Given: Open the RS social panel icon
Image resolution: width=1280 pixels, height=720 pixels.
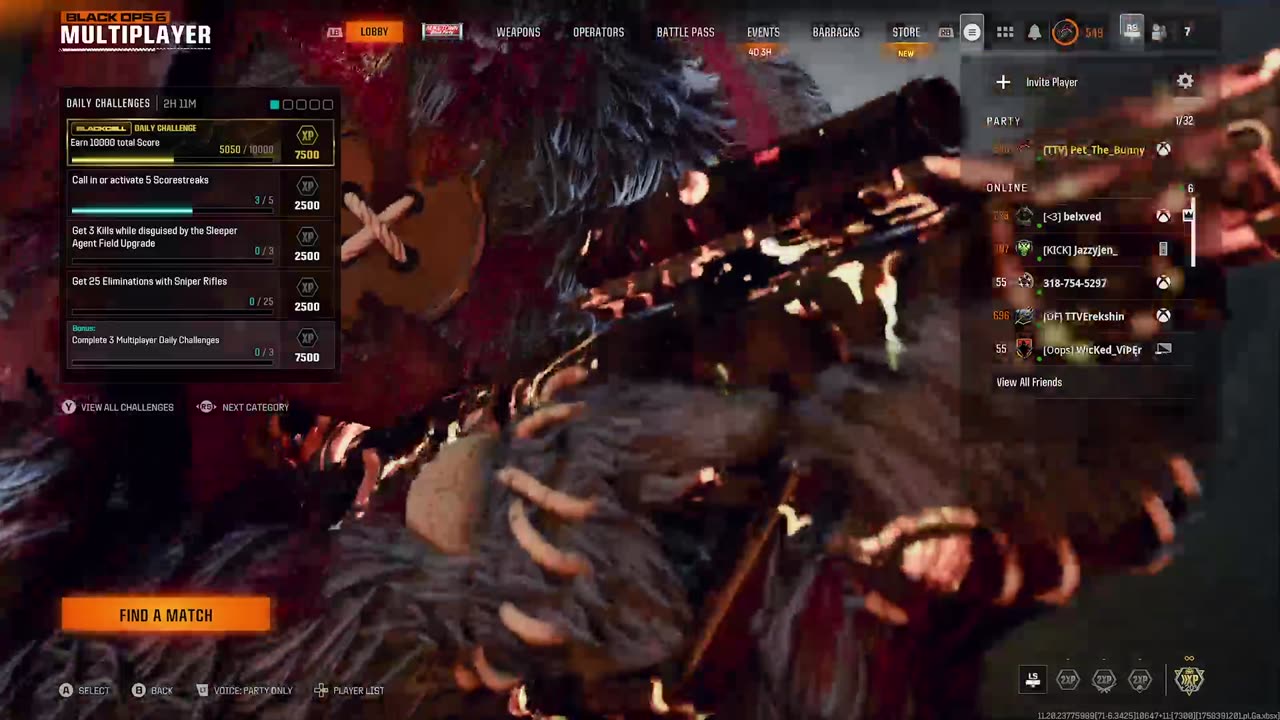Looking at the screenshot, I should click(x=1131, y=29).
